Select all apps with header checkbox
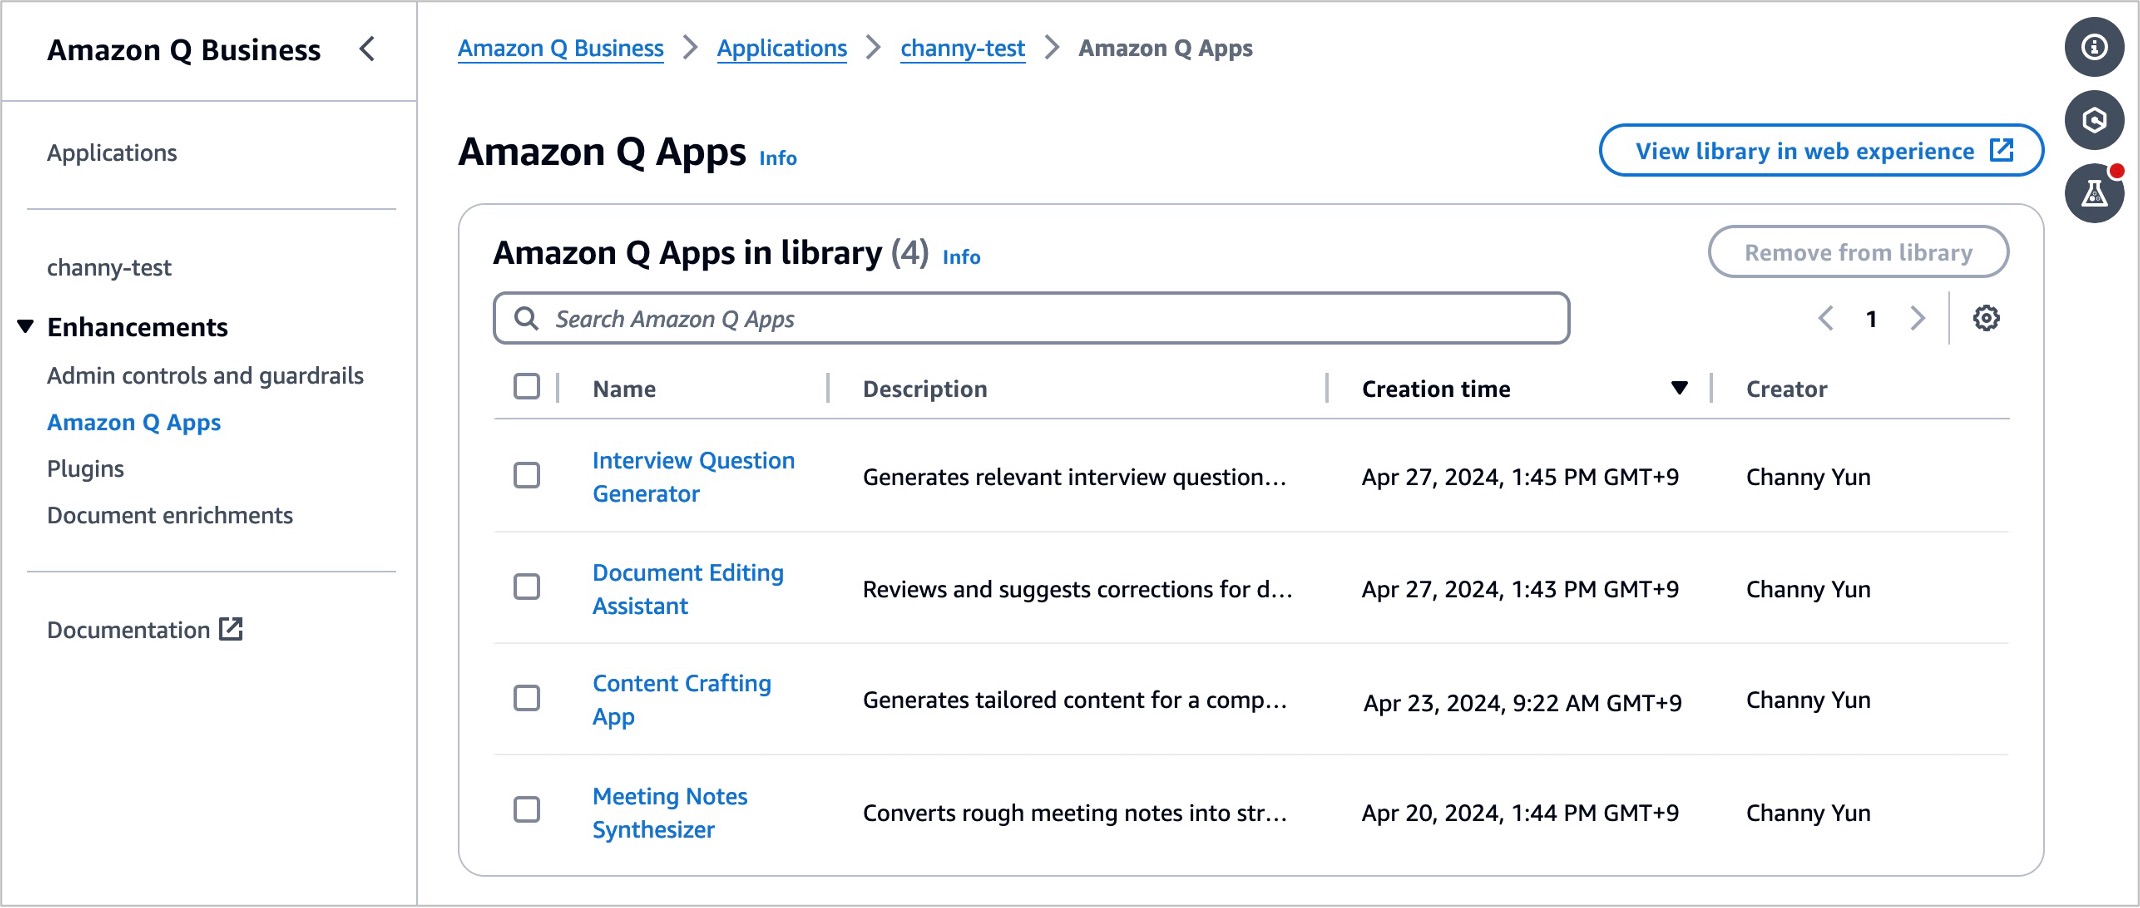Screen dimensions: 2140x908 527,387
